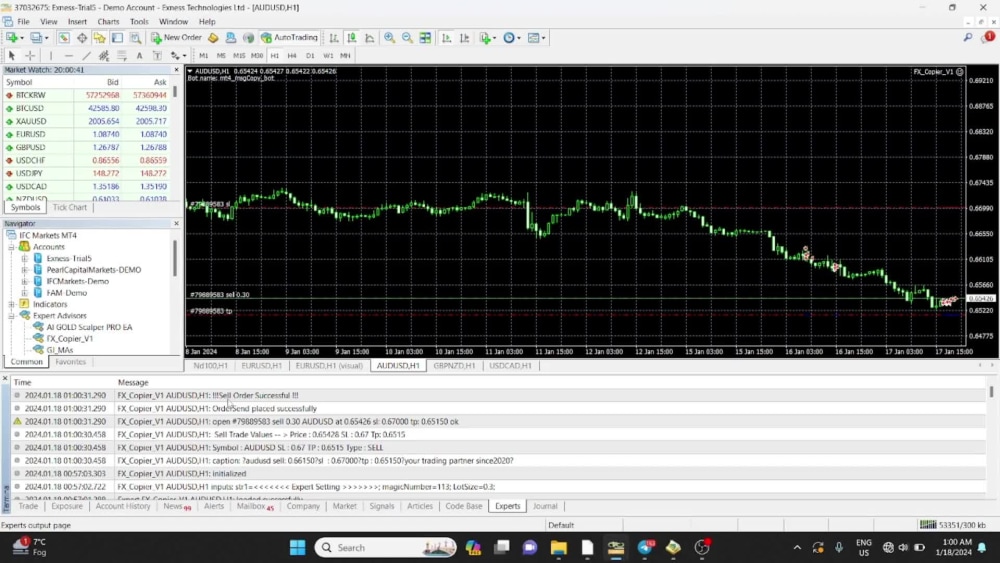
Task: Toggle the Terminal window toolbar icon
Action: 117,38
